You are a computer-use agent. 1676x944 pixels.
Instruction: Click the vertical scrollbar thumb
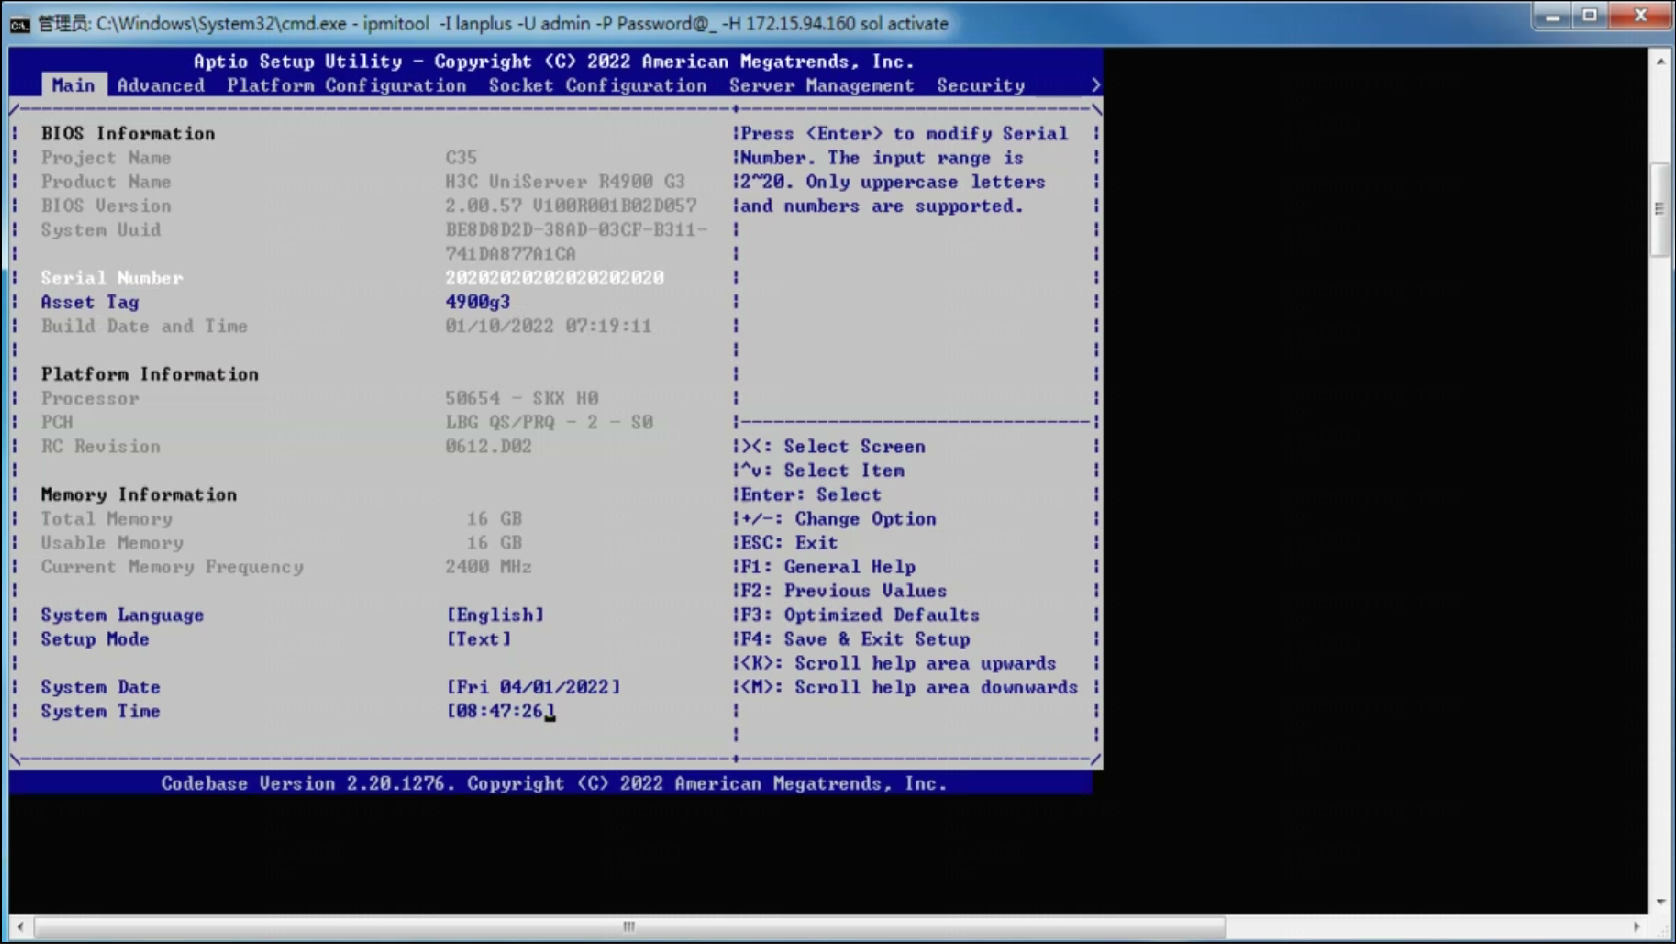pos(1660,209)
